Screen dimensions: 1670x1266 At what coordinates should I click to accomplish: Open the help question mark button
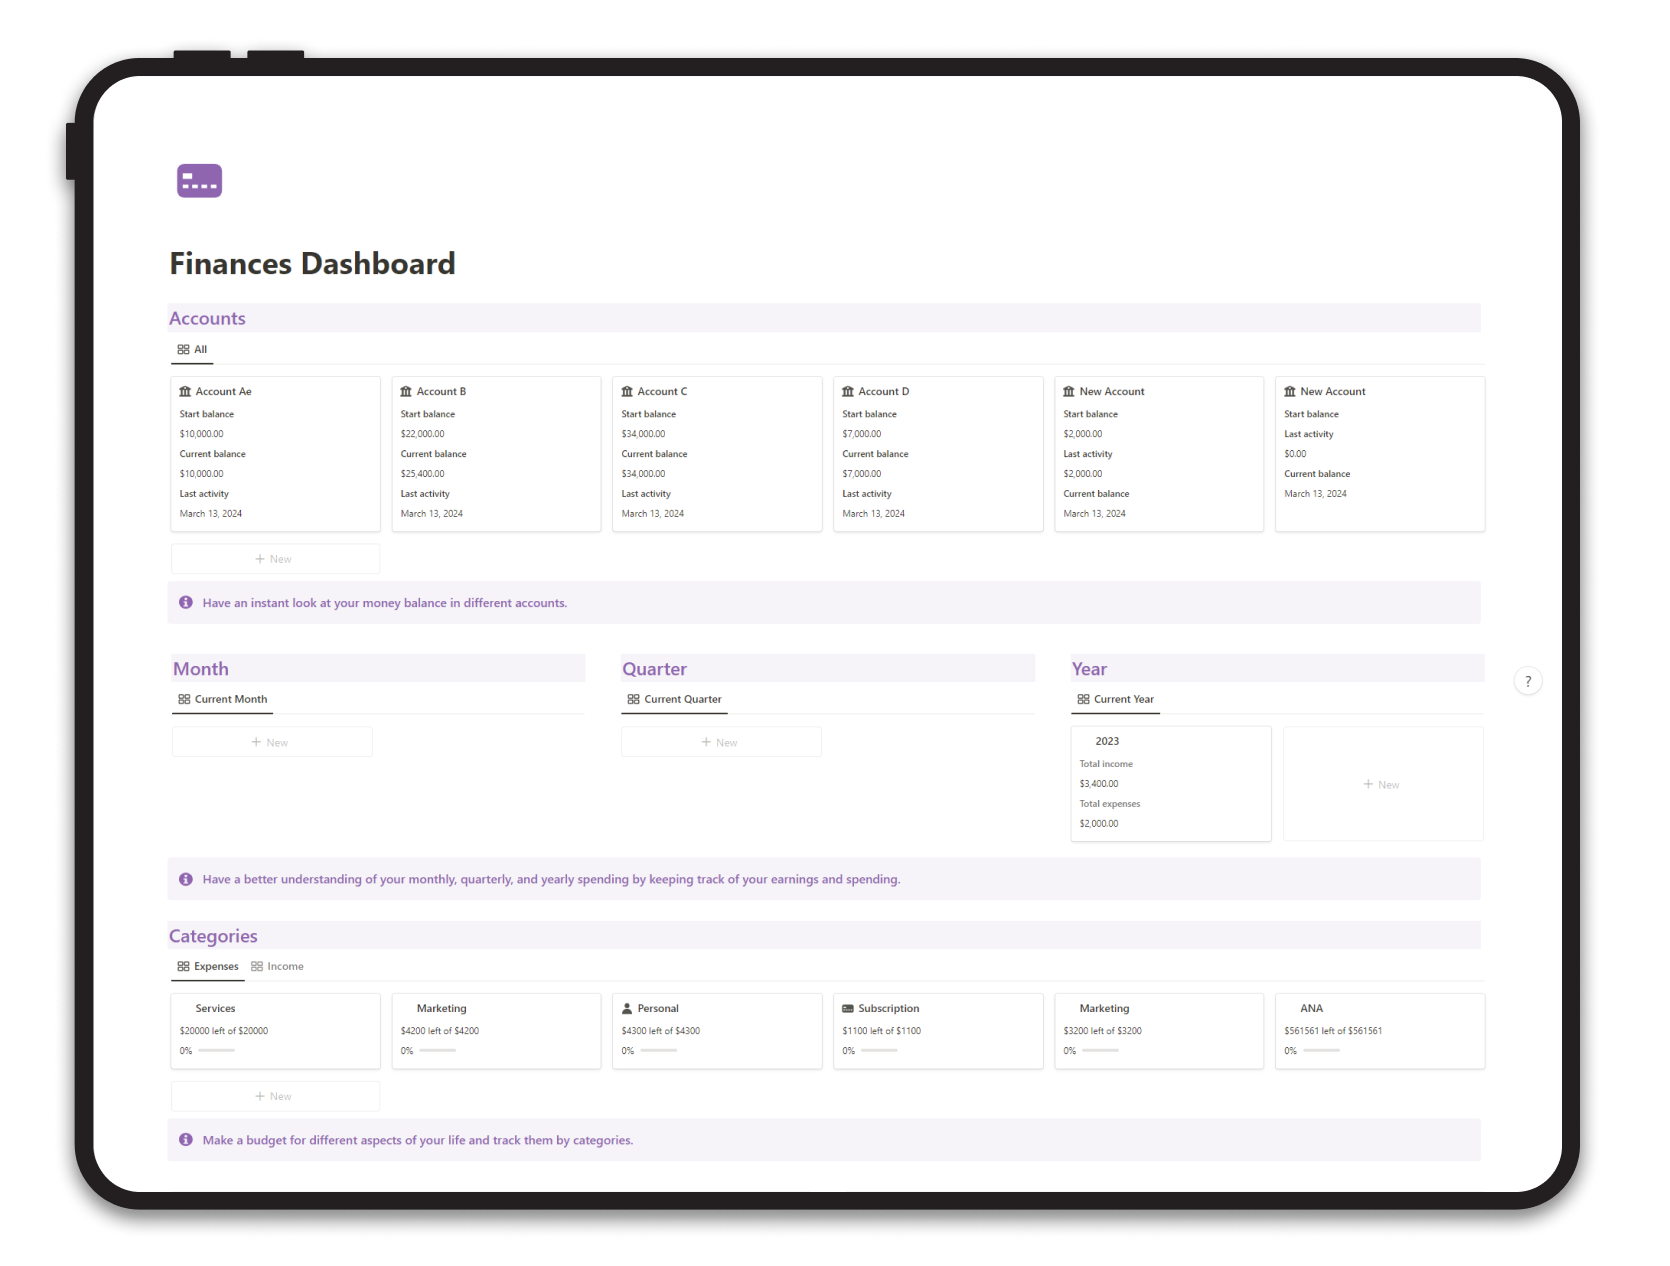coord(1527,681)
